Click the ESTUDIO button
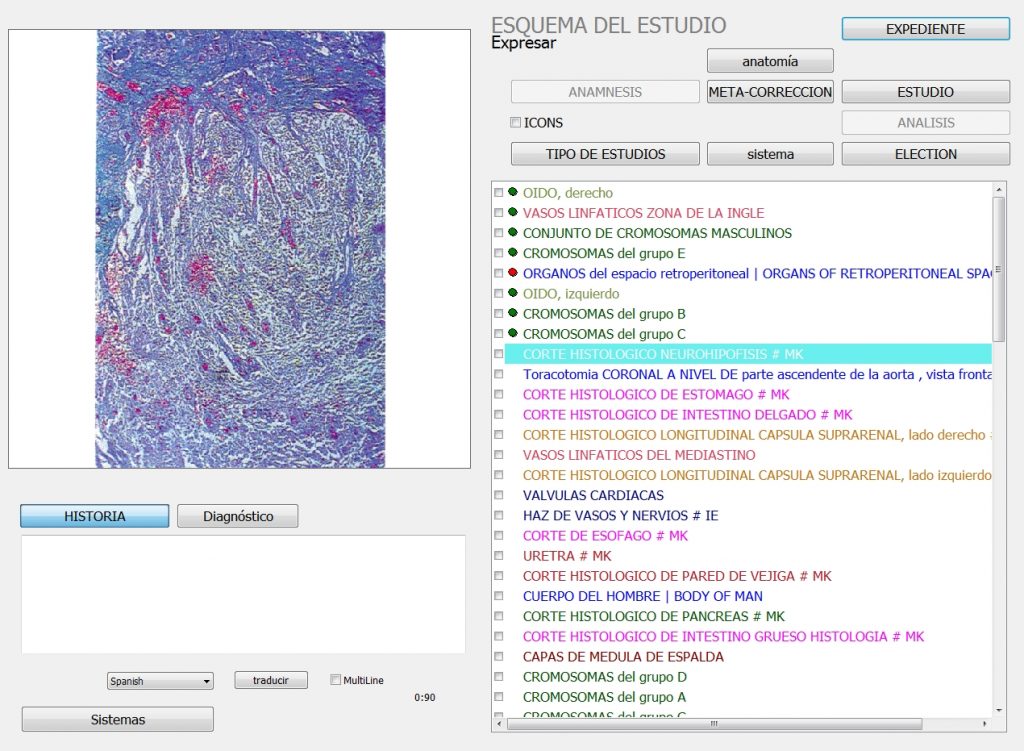 click(x=925, y=92)
